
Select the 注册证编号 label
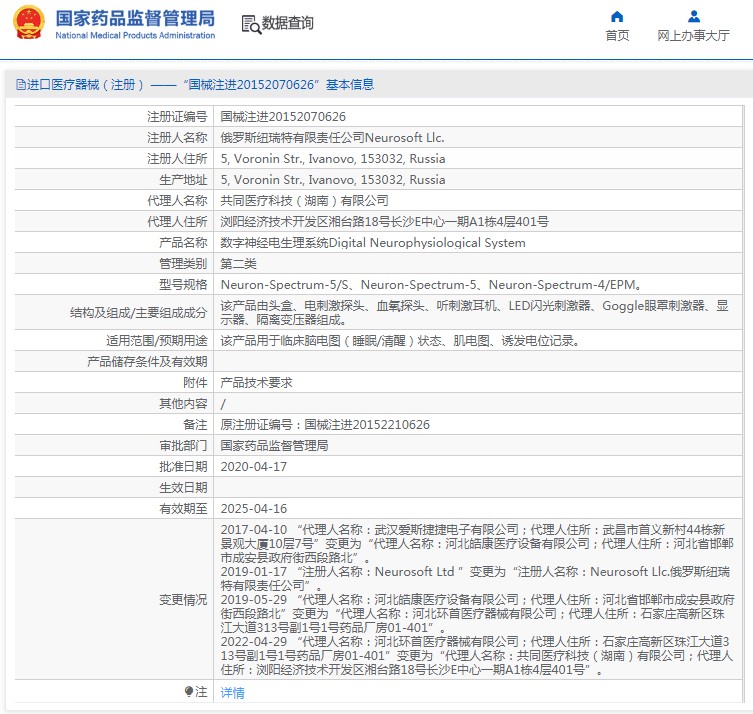(177, 117)
